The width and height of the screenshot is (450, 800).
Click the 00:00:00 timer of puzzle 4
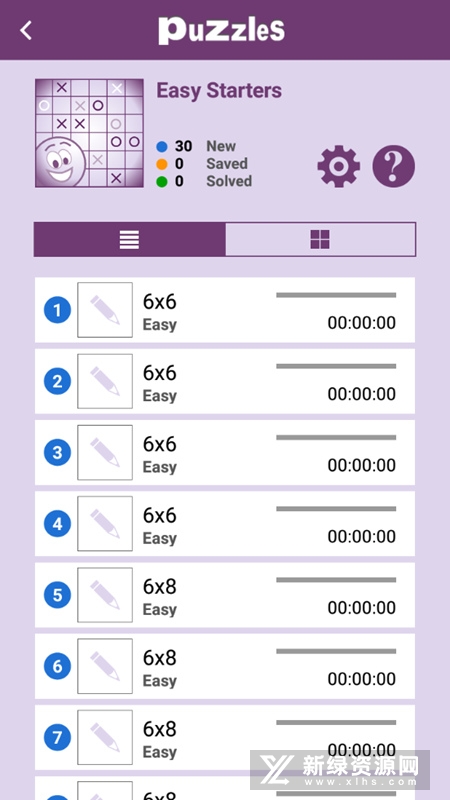click(362, 536)
